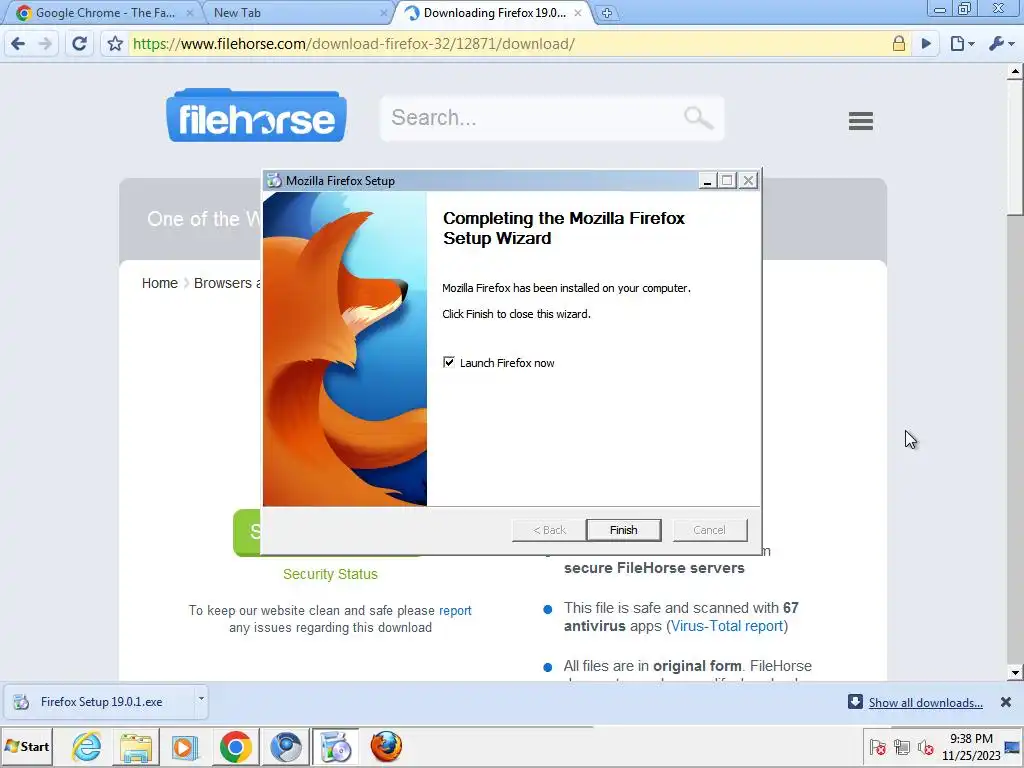Open the Virus-Total report link
Screen dimensions: 1024x768
pyautogui.click(x=727, y=626)
